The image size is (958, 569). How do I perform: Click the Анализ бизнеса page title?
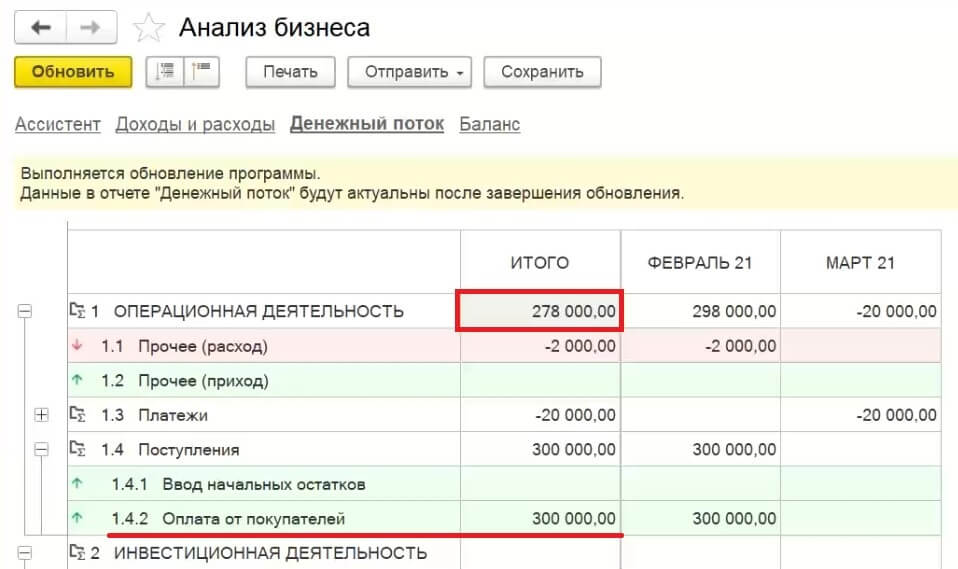point(274,28)
